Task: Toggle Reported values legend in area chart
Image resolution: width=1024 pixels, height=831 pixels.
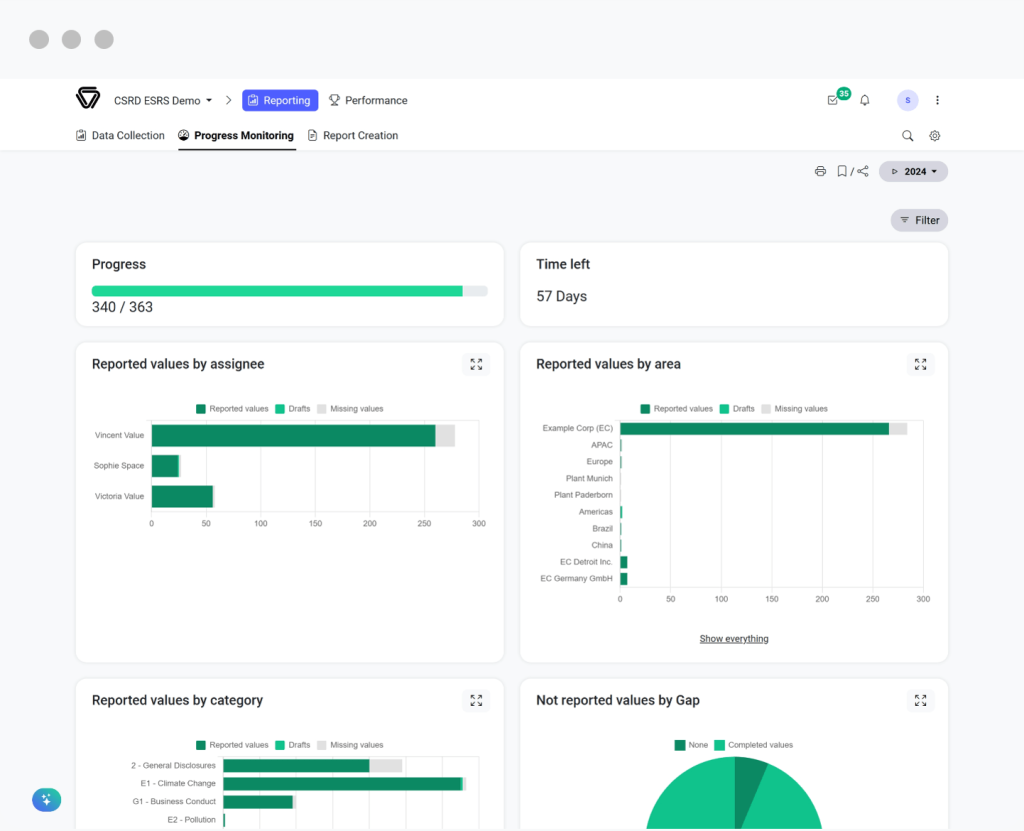Action: [677, 409]
